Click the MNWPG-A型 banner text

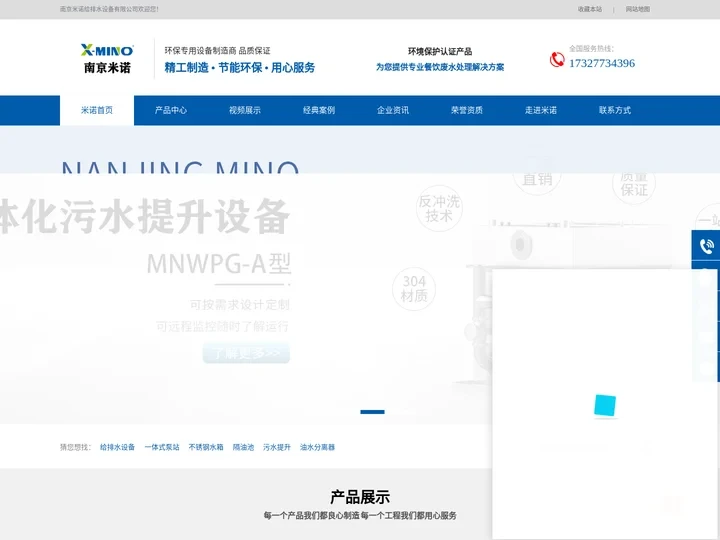tap(219, 264)
